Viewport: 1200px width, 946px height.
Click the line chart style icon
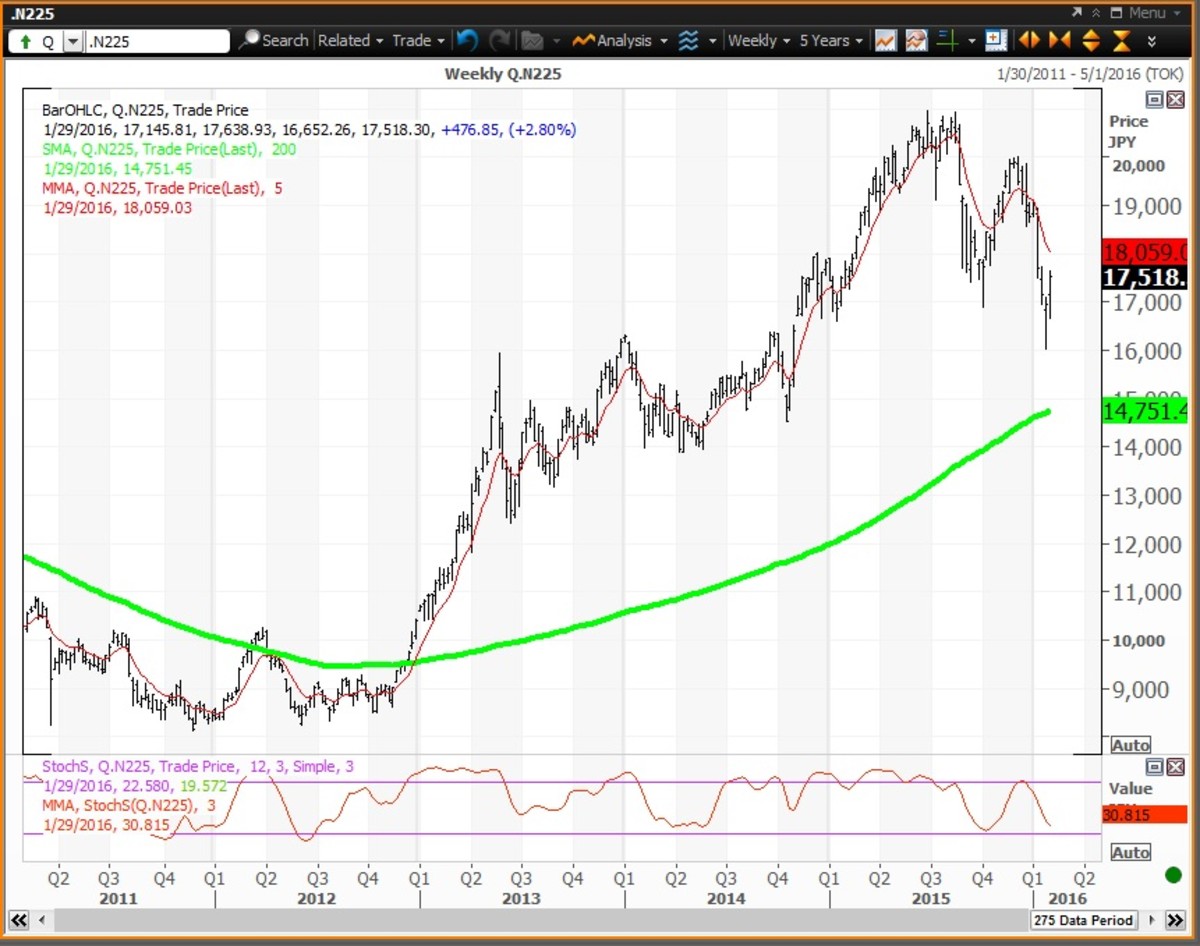(x=885, y=41)
